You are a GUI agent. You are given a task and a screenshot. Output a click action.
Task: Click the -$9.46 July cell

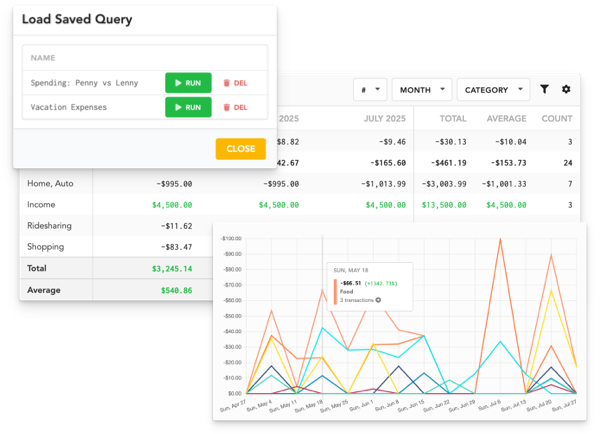point(392,142)
